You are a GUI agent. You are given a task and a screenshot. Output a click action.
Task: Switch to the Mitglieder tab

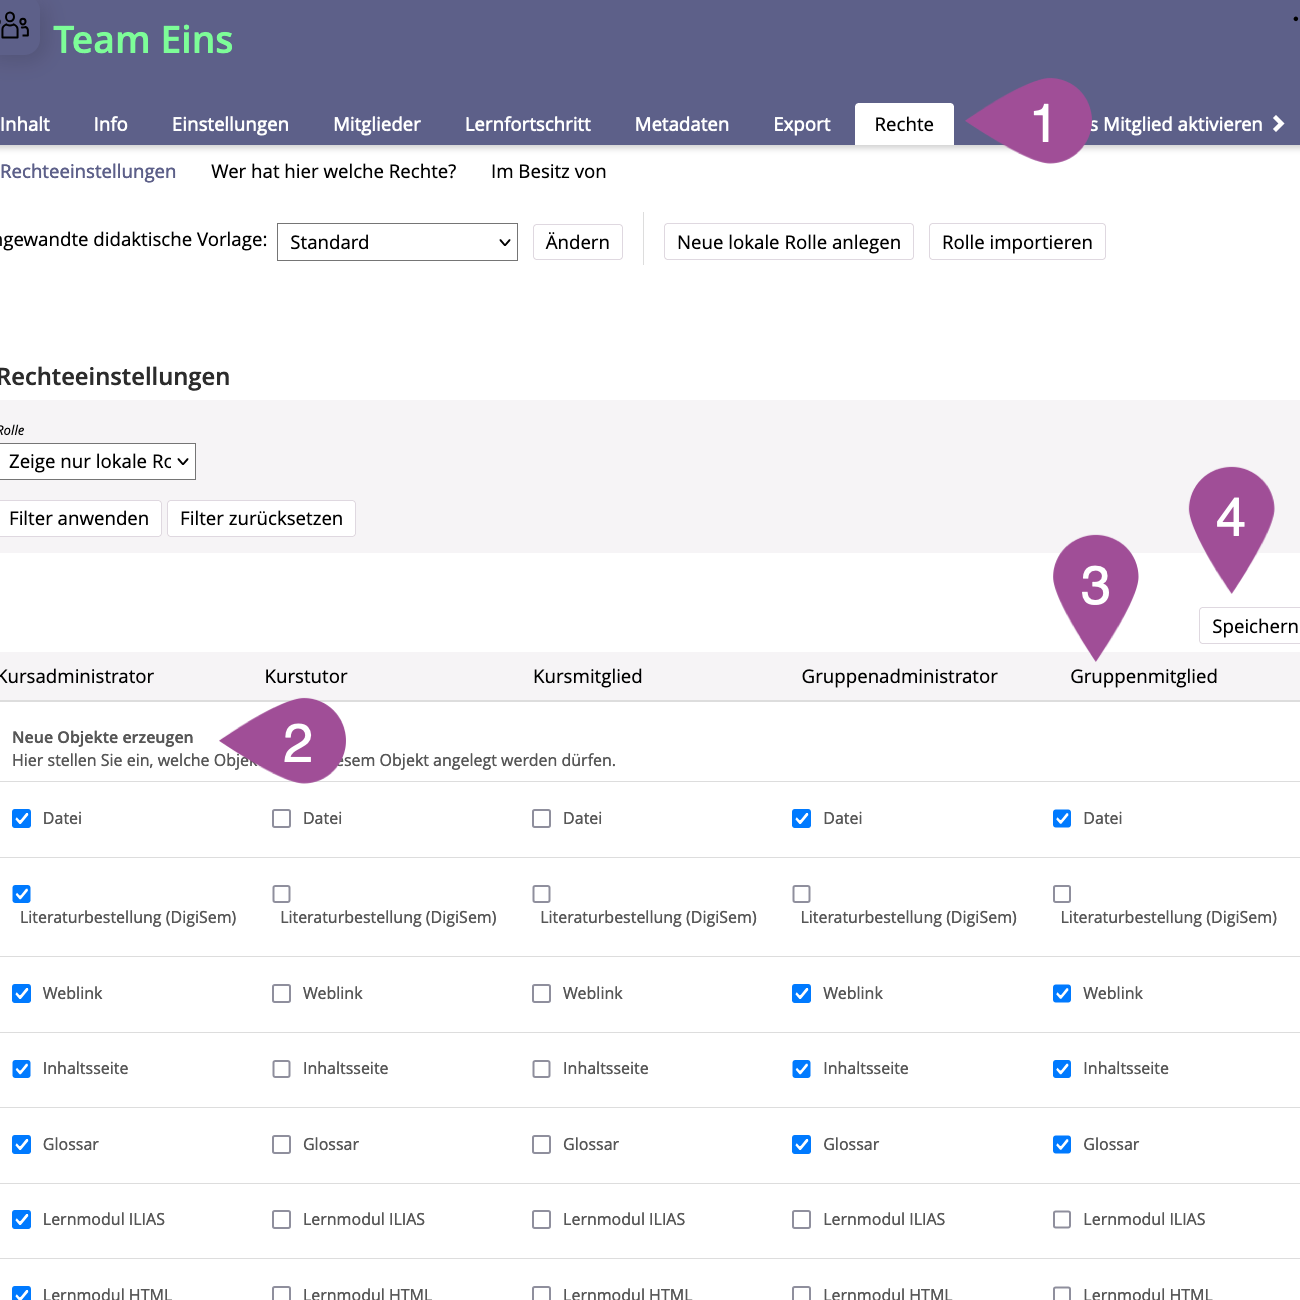[376, 124]
